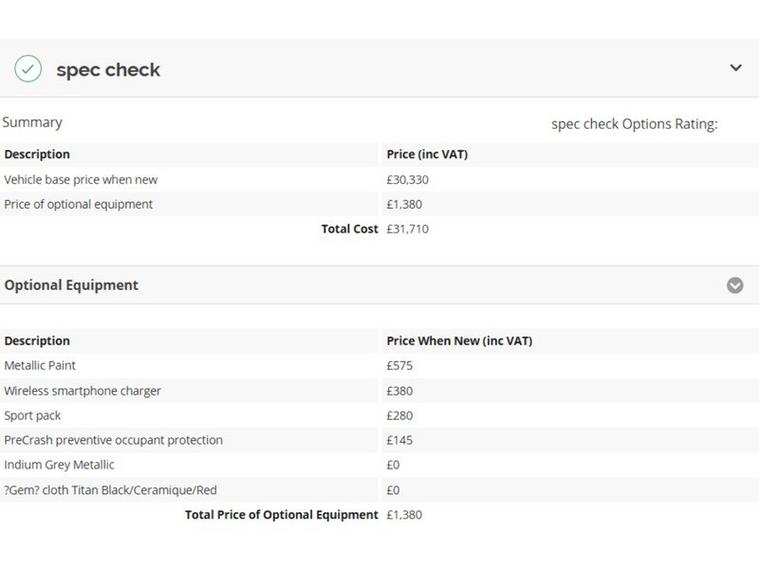Select the Summary label
Screen dimensions: 759x569
[x=32, y=122]
